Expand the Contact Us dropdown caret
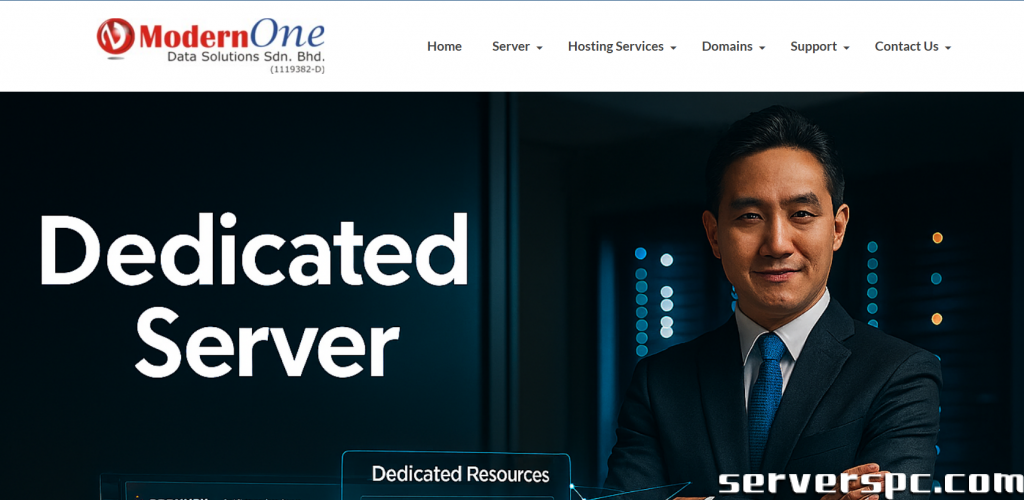The height and width of the screenshot is (500, 1024). pos(947,48)
